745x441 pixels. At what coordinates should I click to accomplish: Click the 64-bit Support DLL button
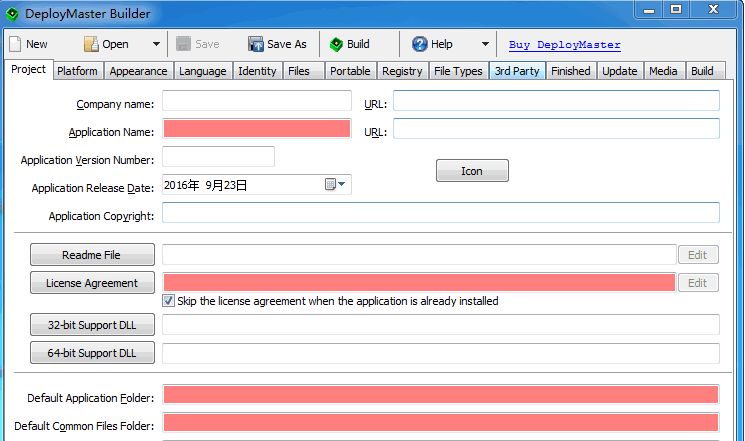92,353
